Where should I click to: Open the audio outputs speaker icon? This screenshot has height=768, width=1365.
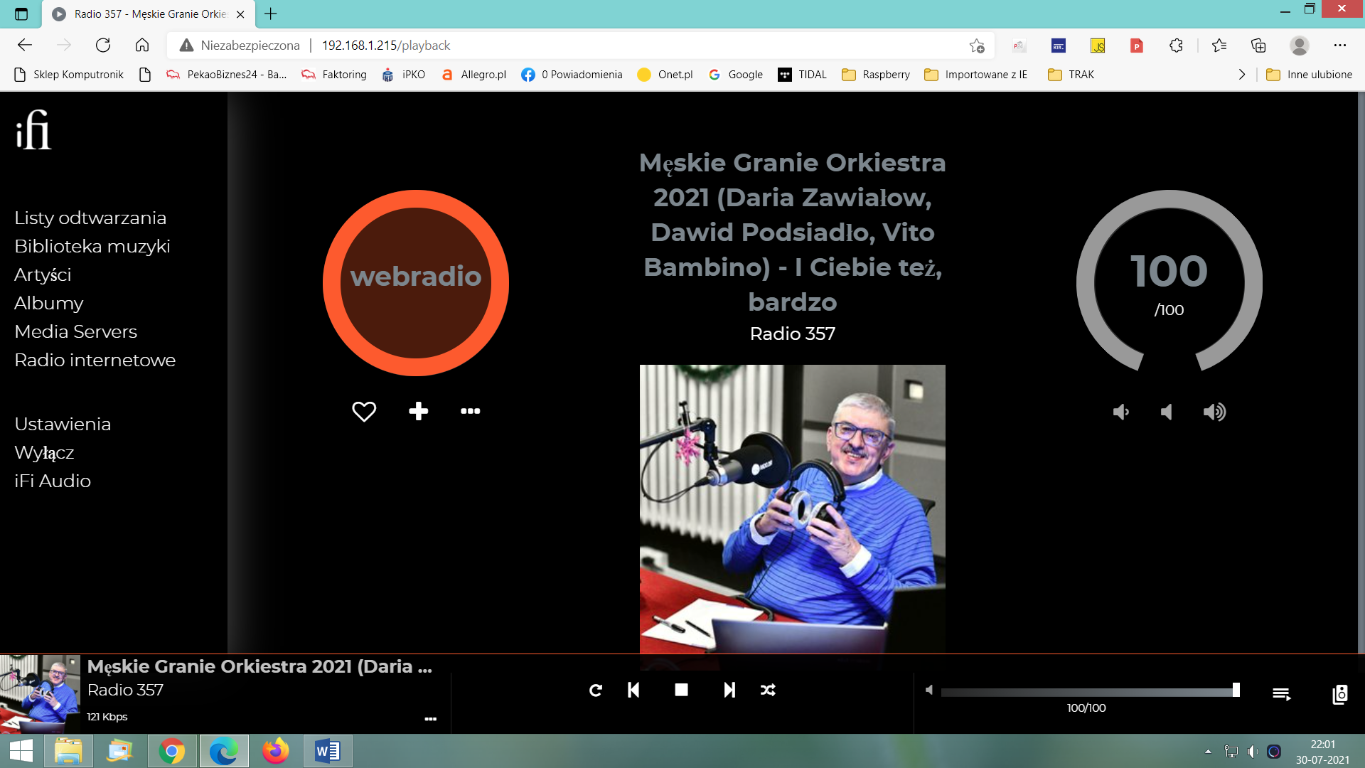click(x=1340, y=694)
